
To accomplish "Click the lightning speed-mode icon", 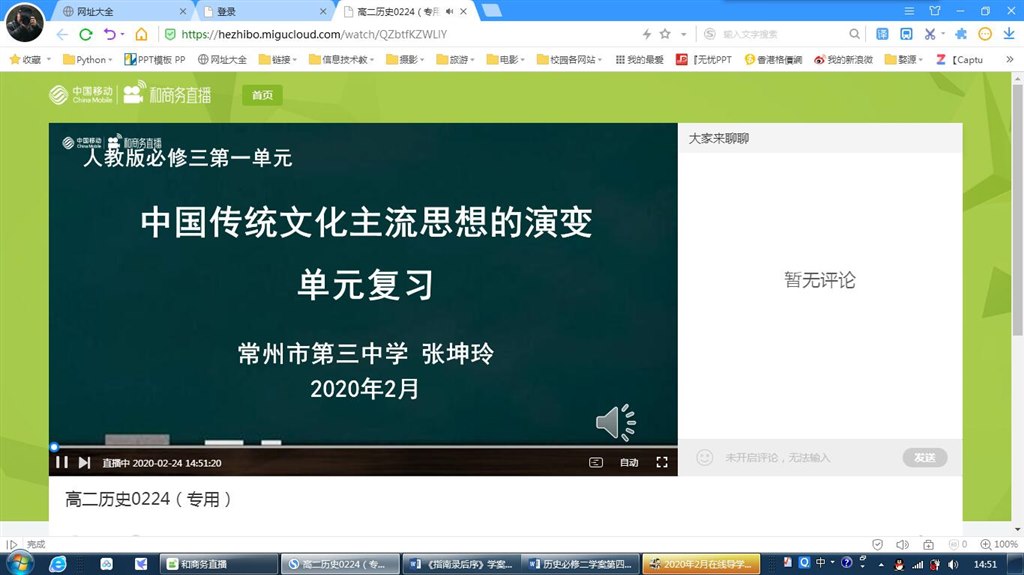I will point(647,34).
